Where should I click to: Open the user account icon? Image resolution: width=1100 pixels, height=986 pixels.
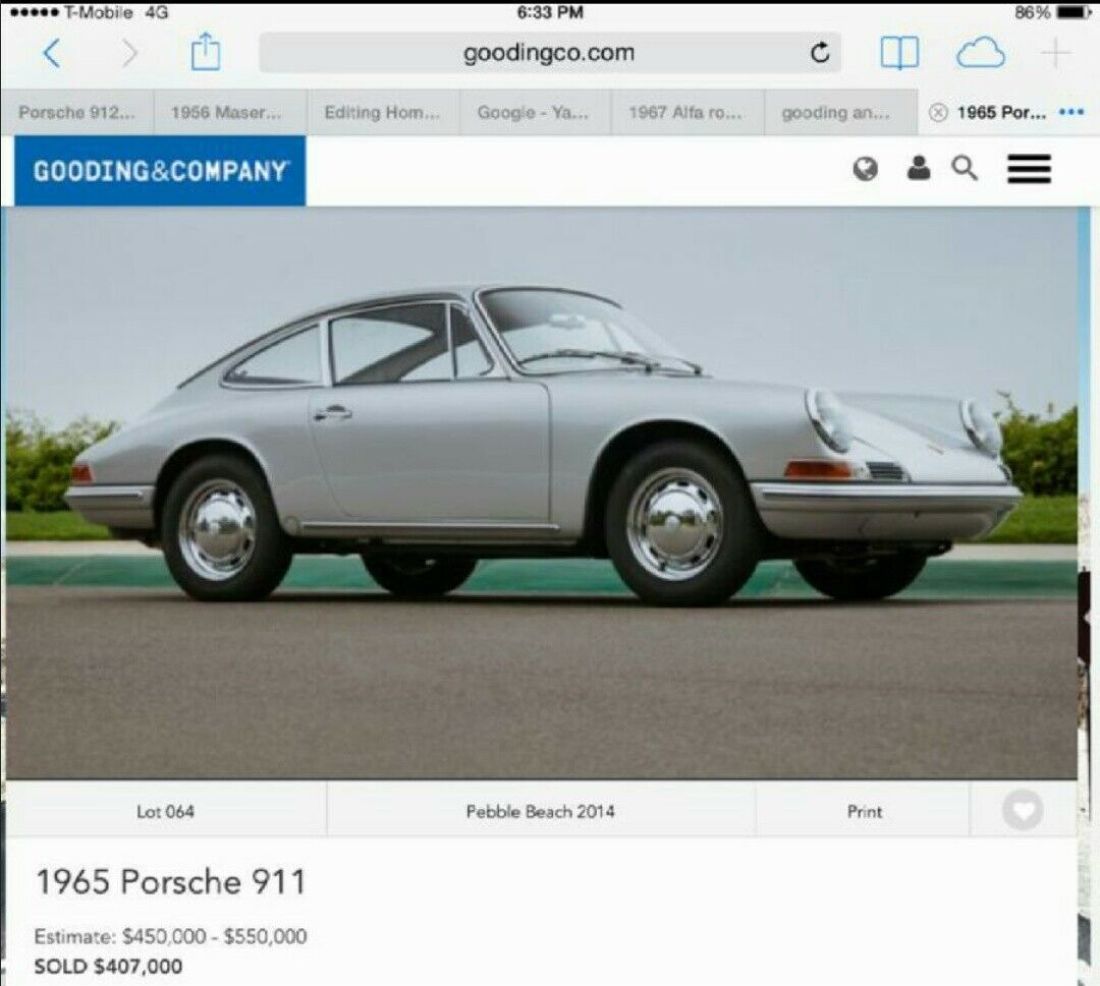tap(918, 168)
